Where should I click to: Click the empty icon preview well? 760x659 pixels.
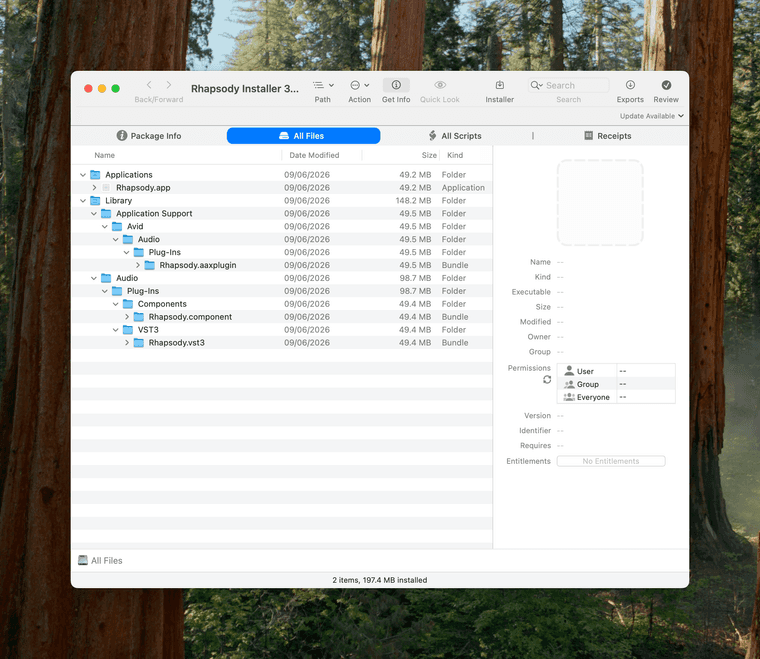600,203
